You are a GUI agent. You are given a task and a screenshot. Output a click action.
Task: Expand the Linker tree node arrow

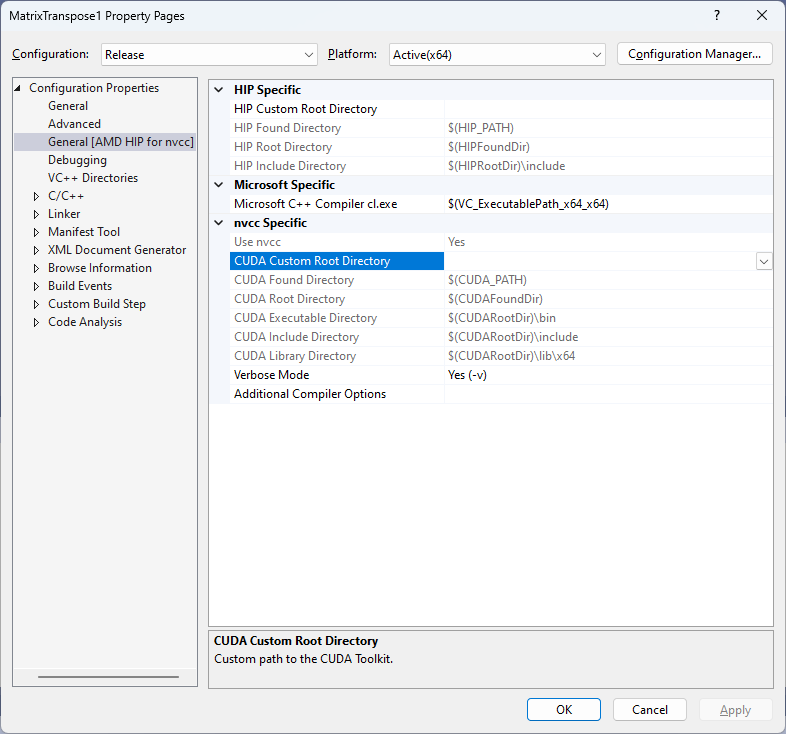click(x=37, y=214)
